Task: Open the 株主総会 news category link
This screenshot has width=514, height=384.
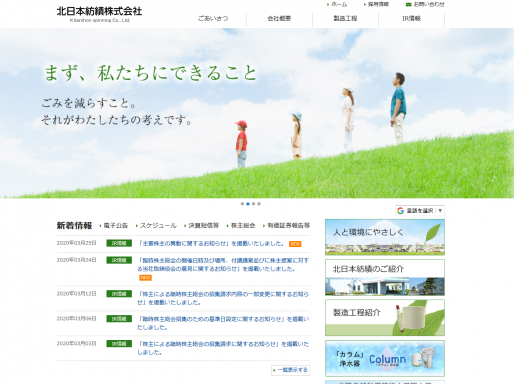Action: tap(243, 226)
